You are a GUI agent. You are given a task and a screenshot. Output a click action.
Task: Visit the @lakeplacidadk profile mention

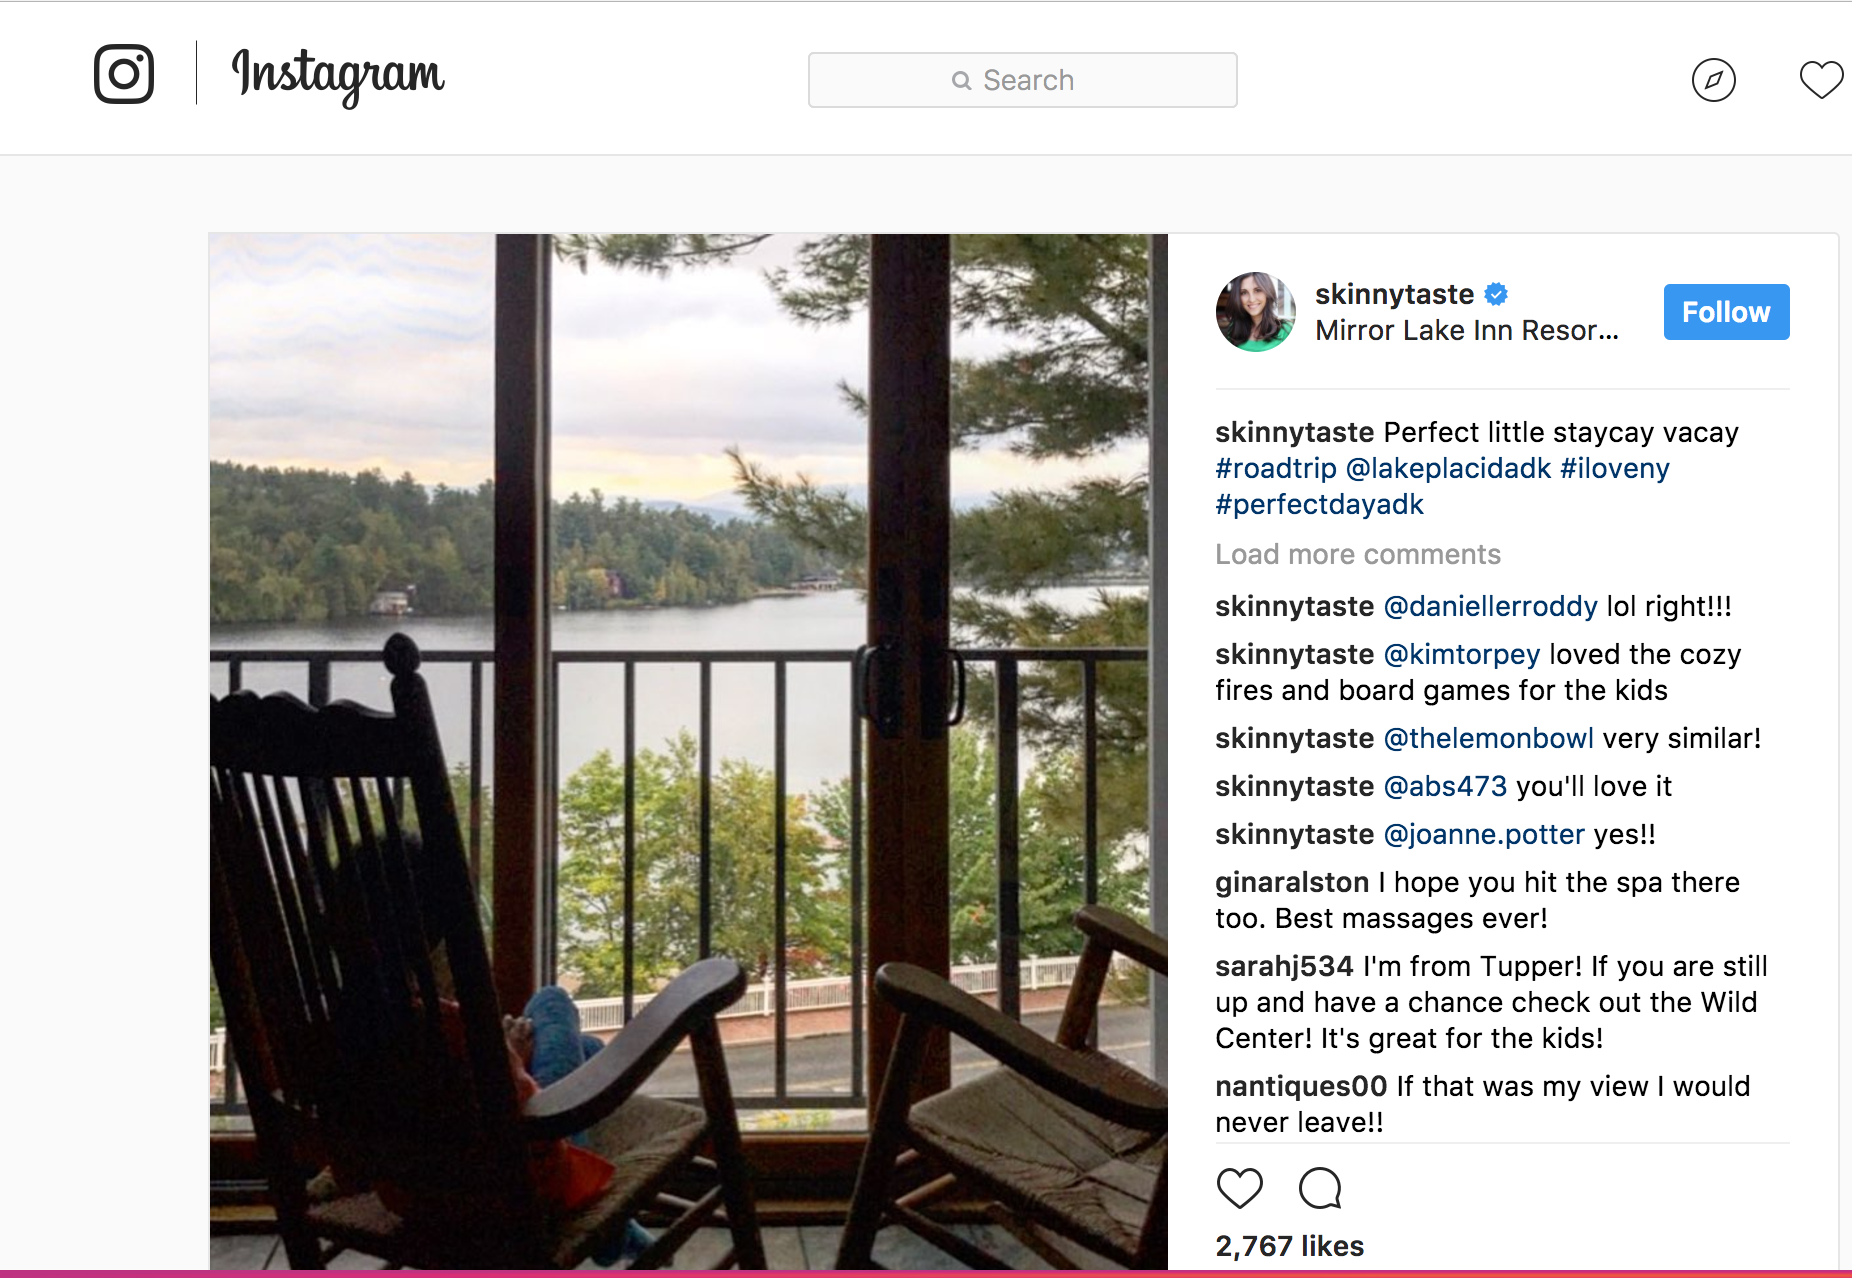tap(1448, 468)
